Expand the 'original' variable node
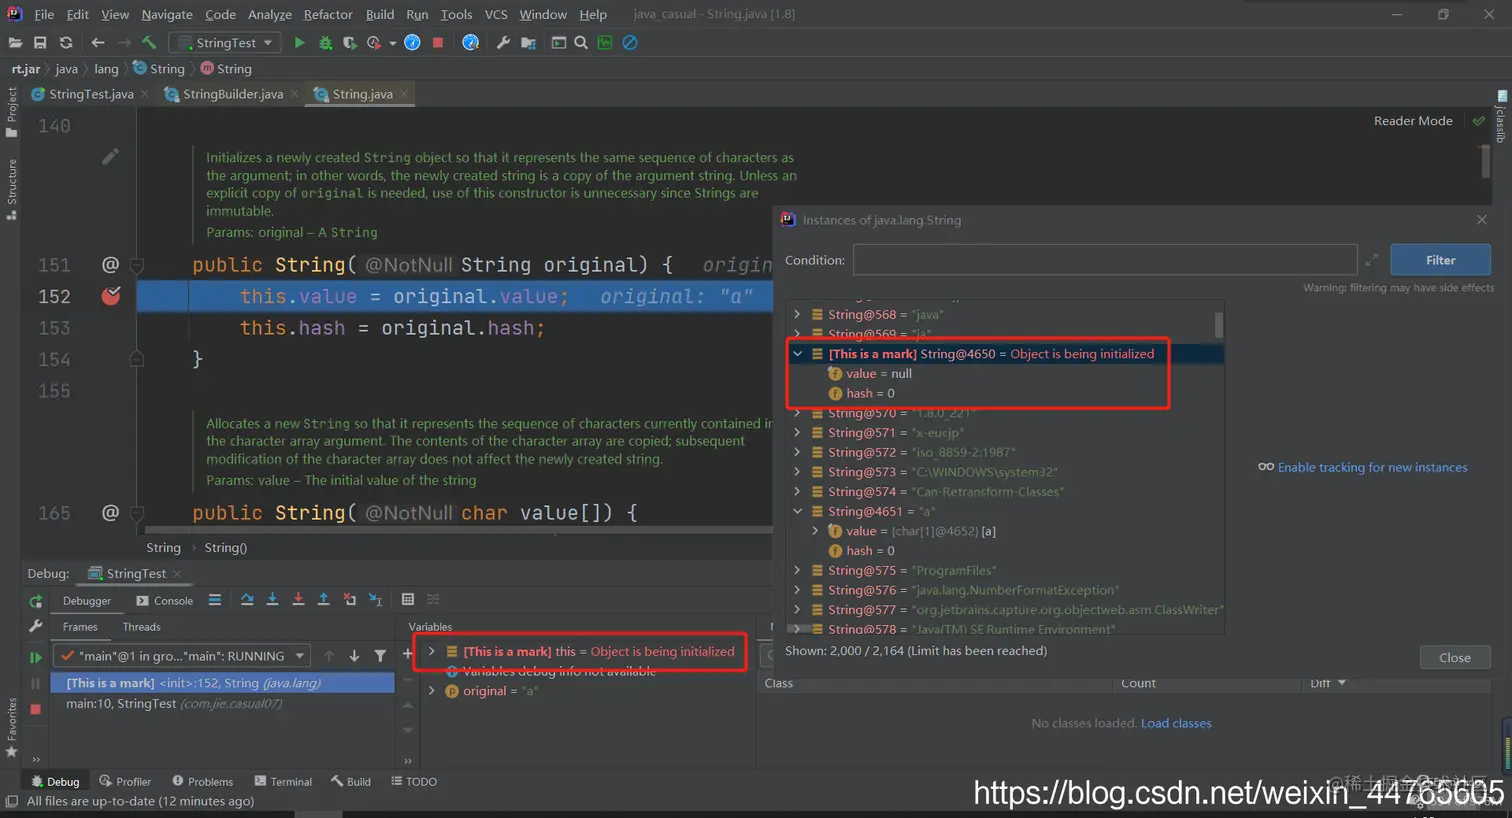 click(x=432, y=691)
